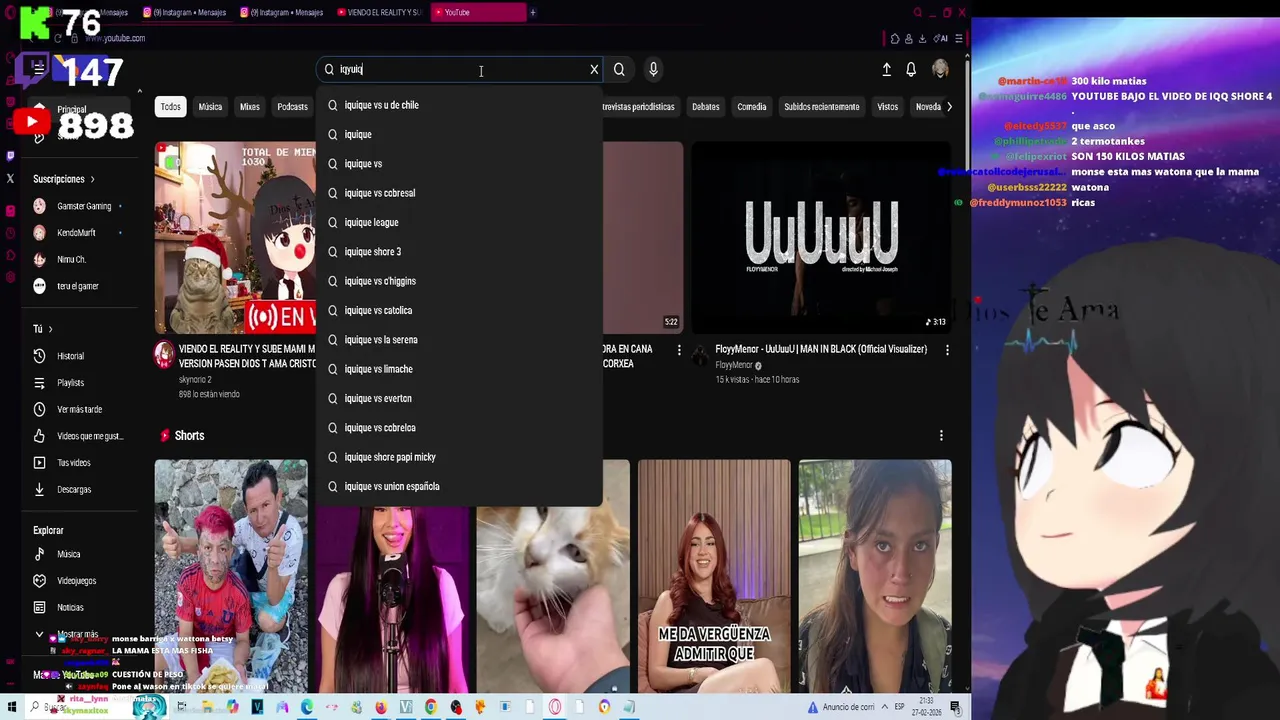Select the Comedia filter chip
1280x720 pixels.
point(752,107)
